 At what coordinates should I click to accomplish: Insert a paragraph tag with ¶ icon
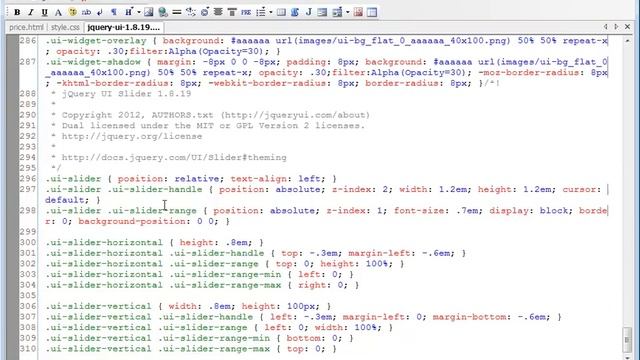pos(114,12)
